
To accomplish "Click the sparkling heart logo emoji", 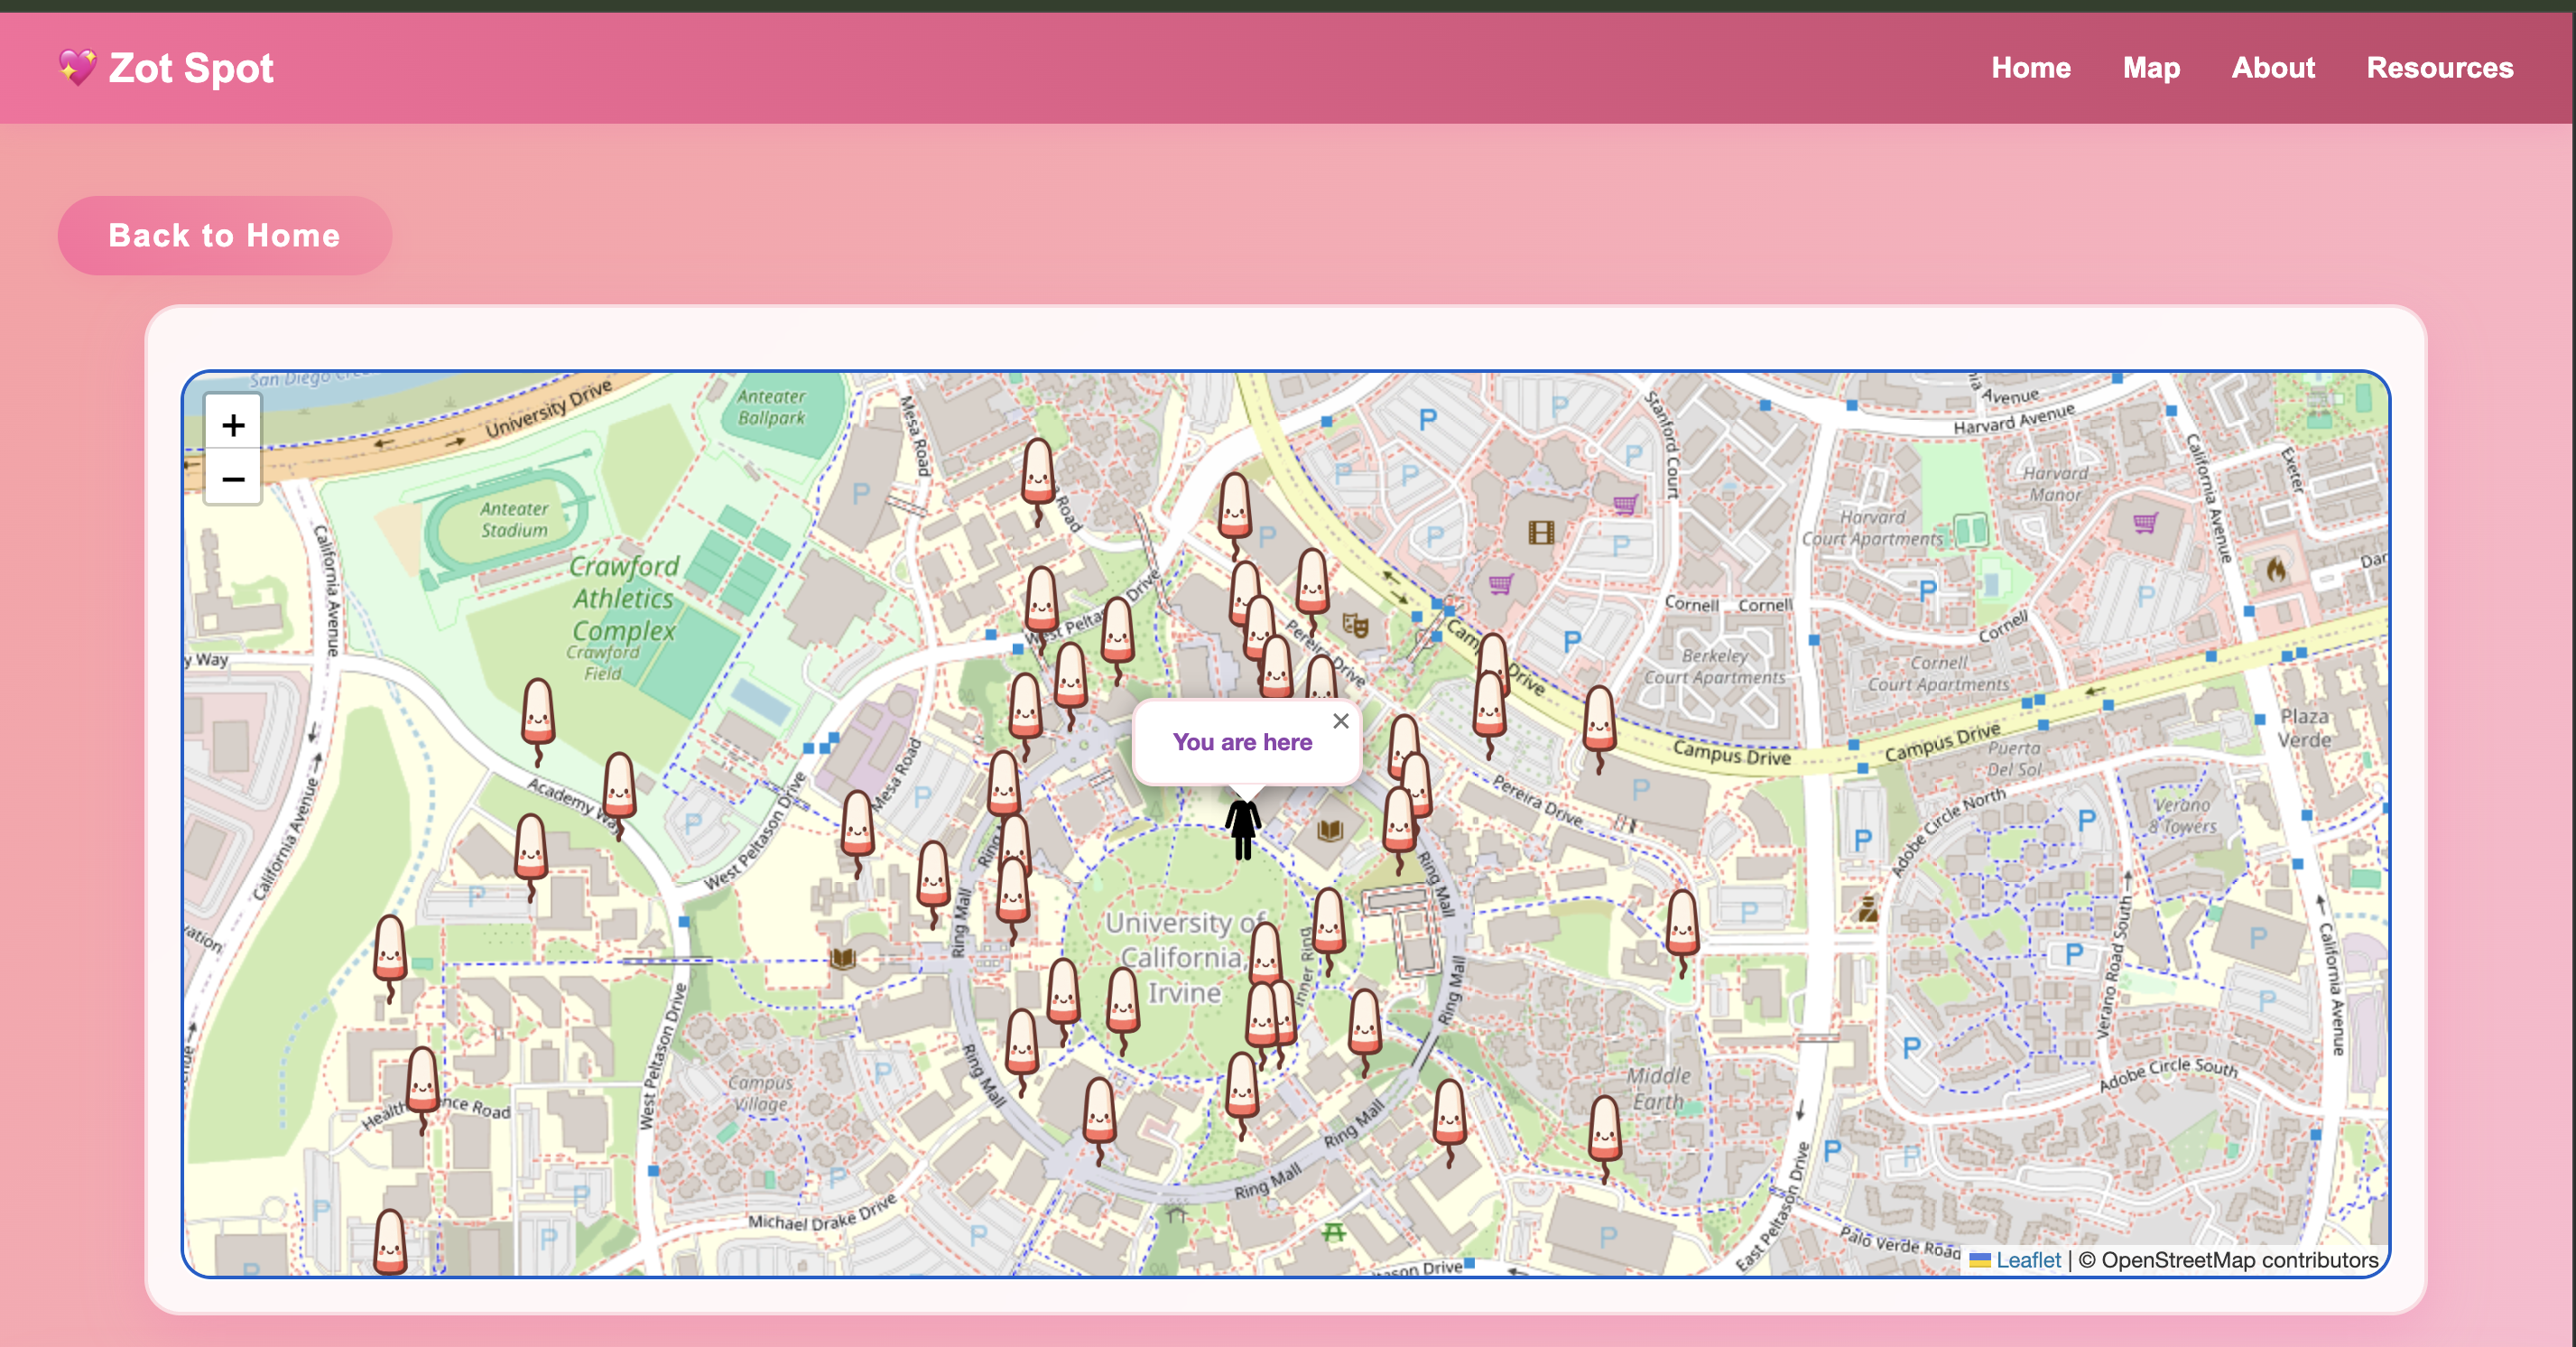I will [x=77, y=68].
